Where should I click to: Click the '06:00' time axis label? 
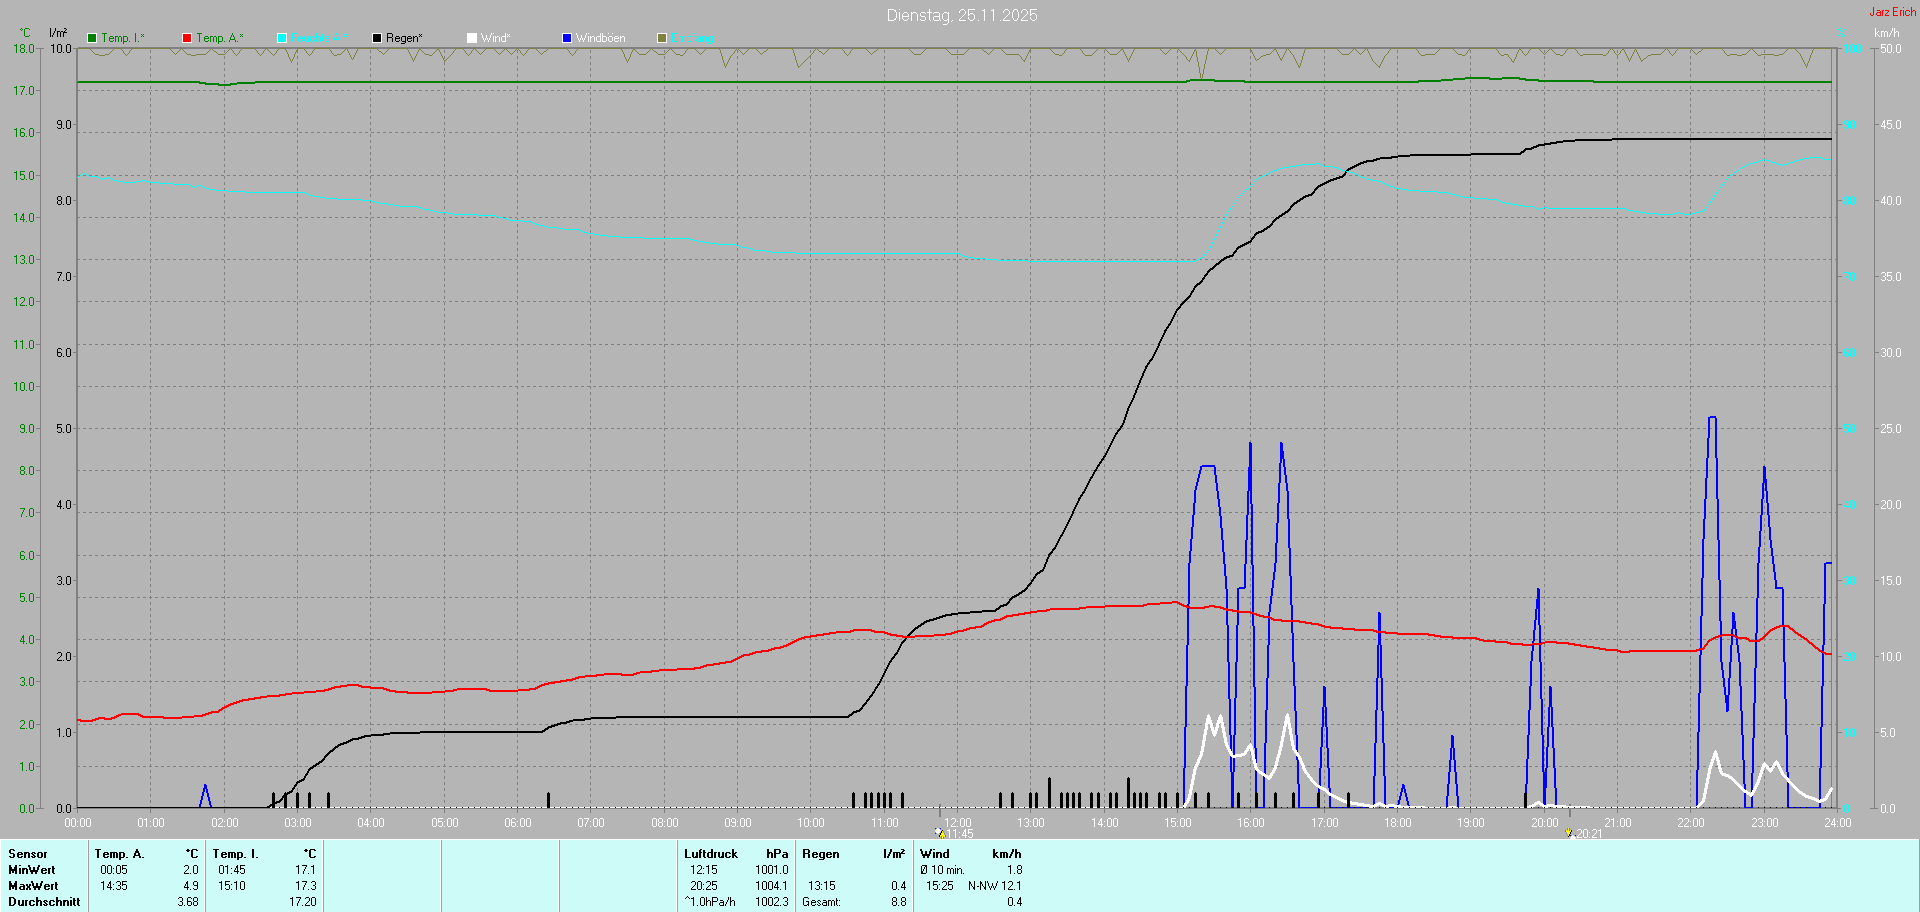[x=518, y=823]
